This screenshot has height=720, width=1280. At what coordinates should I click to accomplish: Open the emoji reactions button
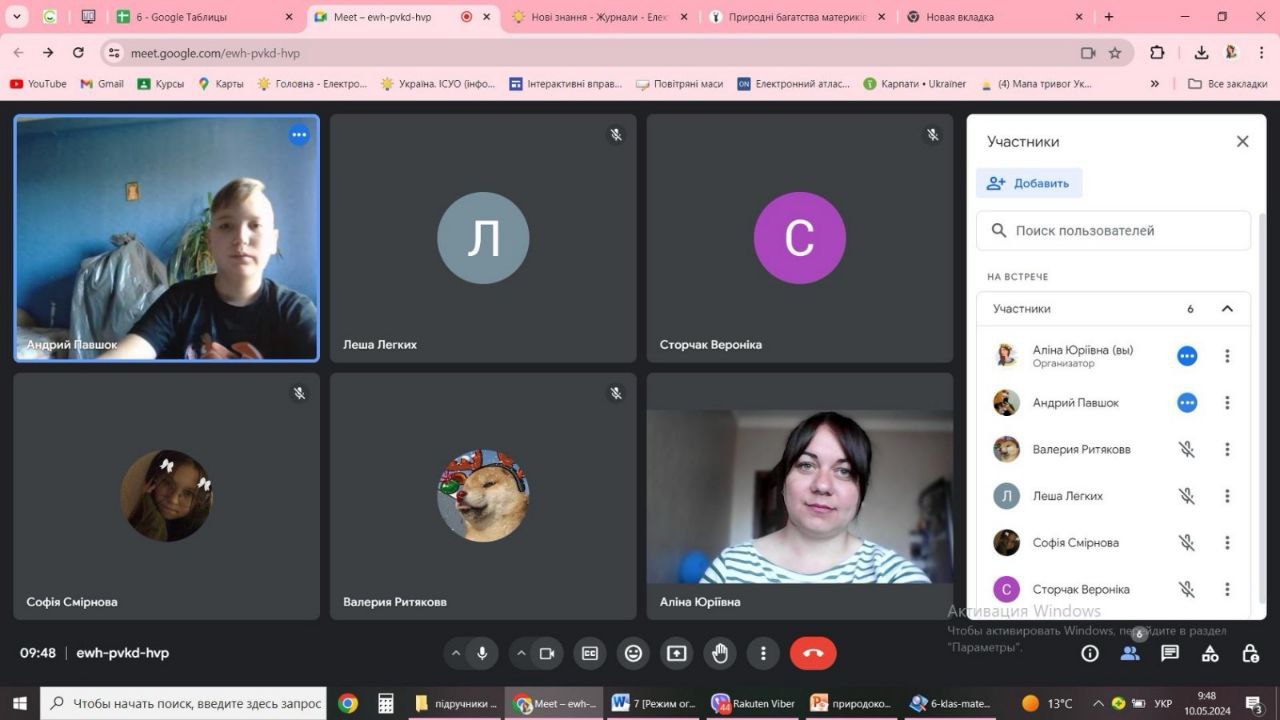point(633,653)
